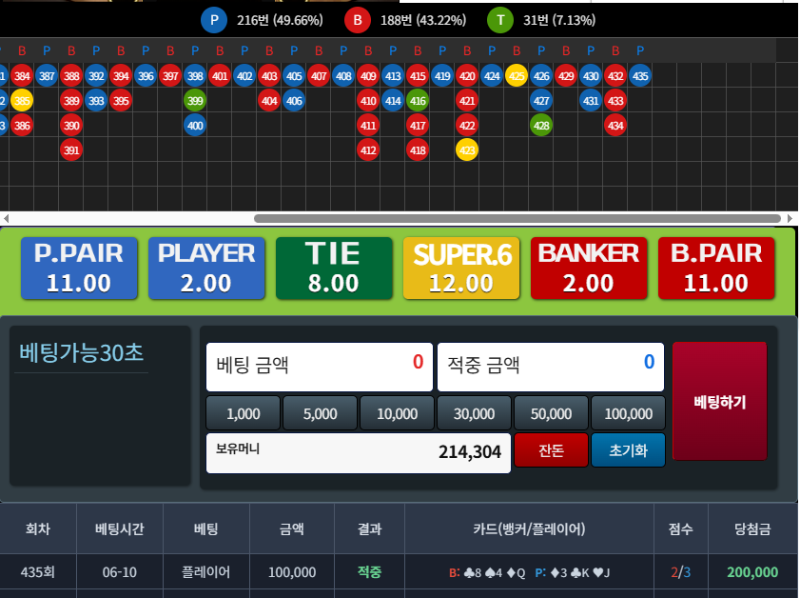Click the scrollbar right arrow
This screenshot has width=800, height=598.
(791, 218)
